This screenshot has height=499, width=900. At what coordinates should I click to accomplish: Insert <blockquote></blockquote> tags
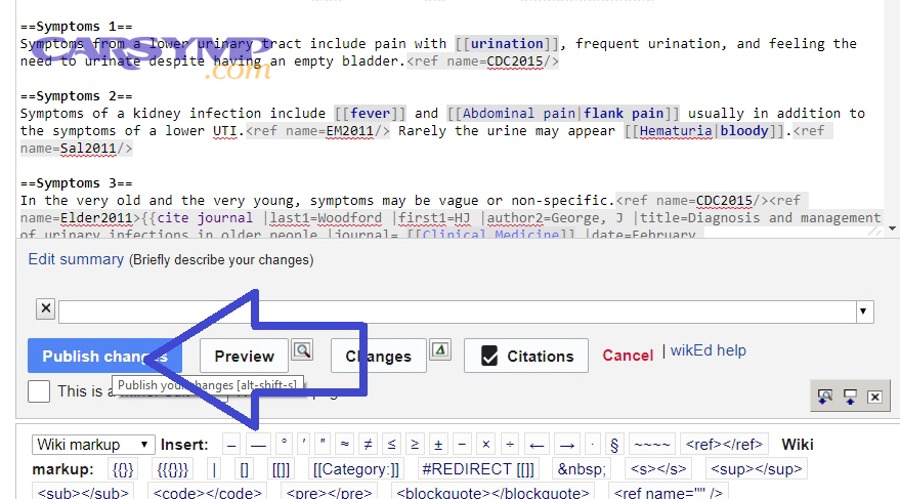(493, 492)
